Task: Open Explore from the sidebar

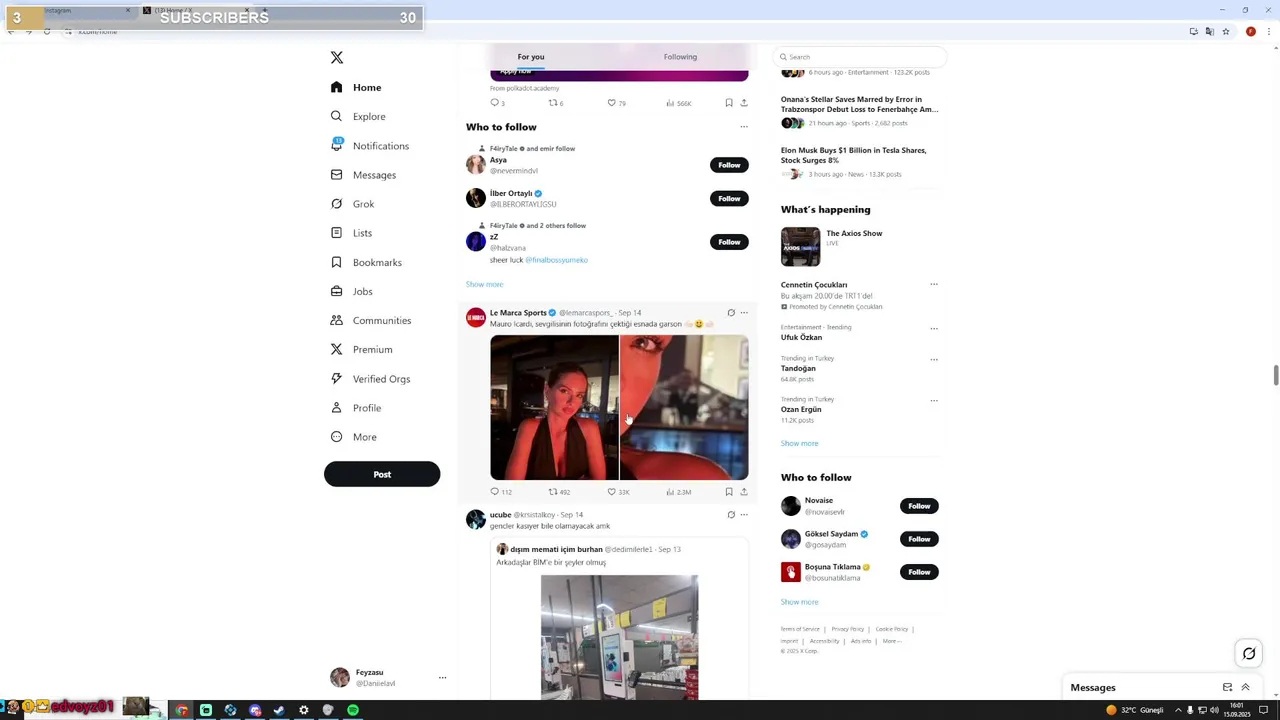Action: pos(358,116)
